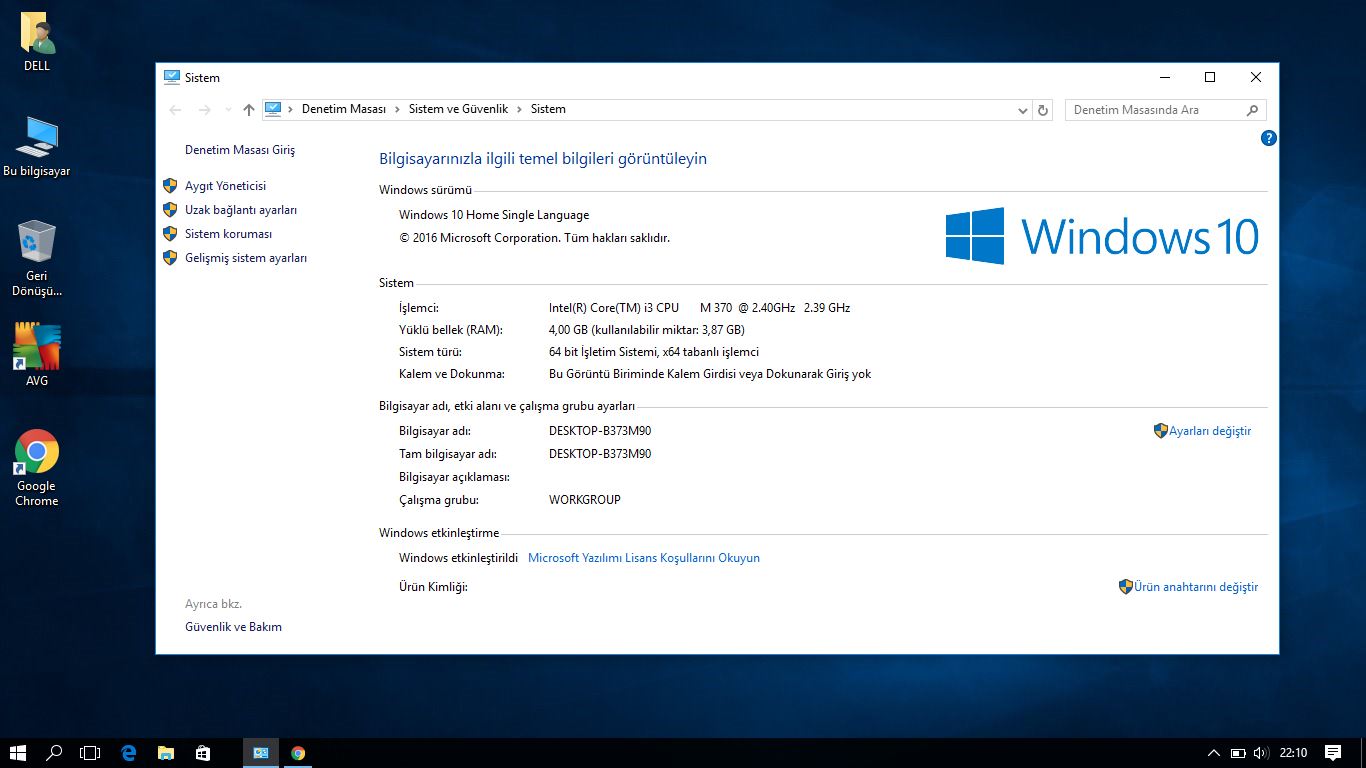The image size is (1366, 768).
Task: Open Güvenlik ve Bakım link
Action: coord(233,627)
